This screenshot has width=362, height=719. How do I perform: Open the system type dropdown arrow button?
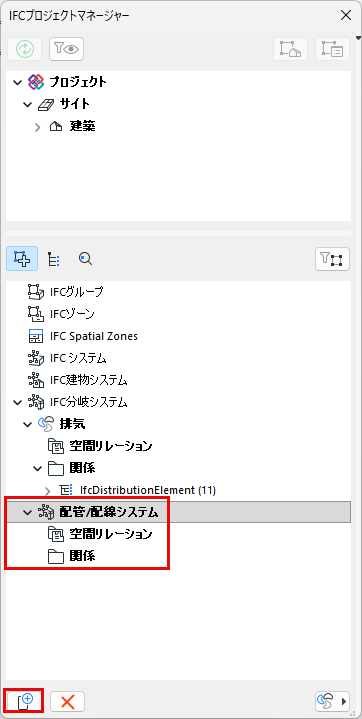coord(333,701)
